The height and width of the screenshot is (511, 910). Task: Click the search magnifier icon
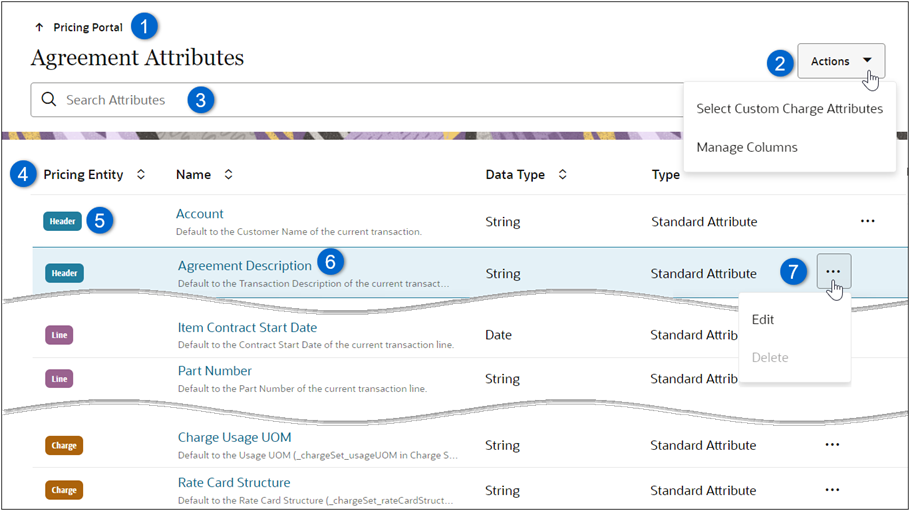[49, 99]
